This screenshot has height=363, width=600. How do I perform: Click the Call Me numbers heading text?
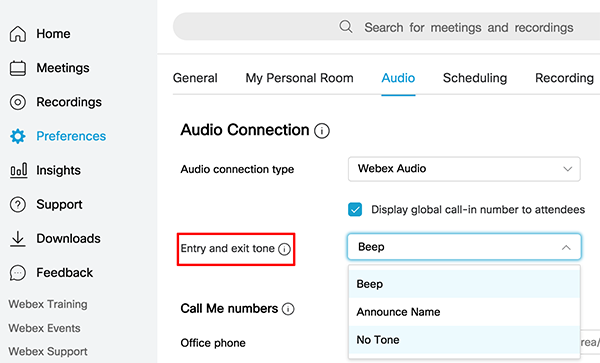229,308
